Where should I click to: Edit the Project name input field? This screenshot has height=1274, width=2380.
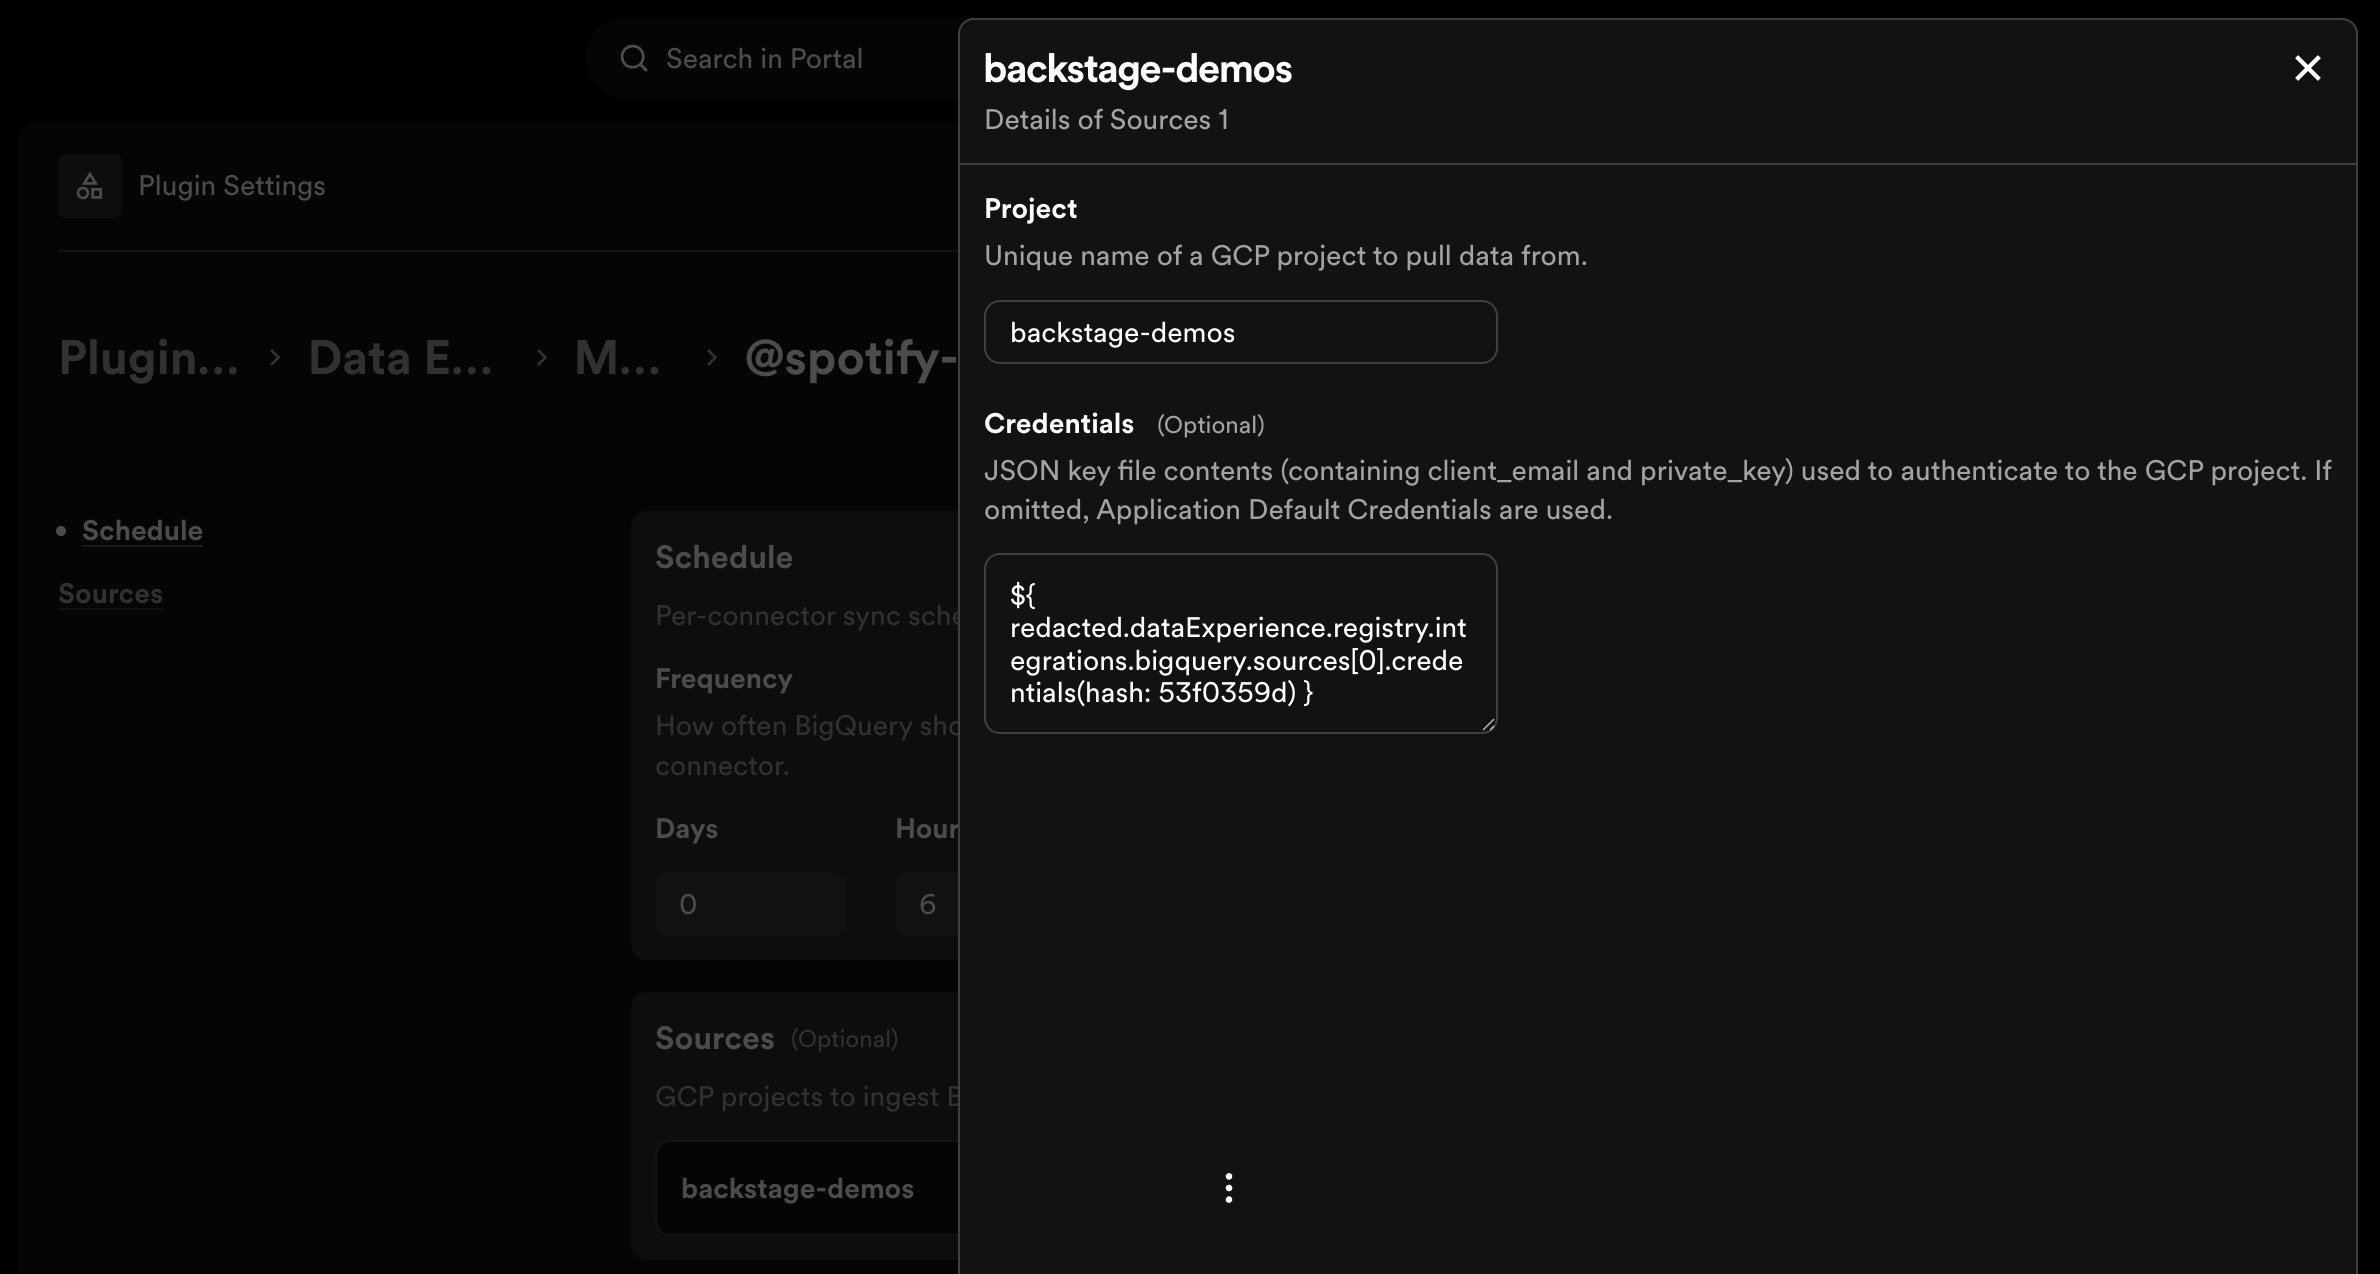[1240, 332]
